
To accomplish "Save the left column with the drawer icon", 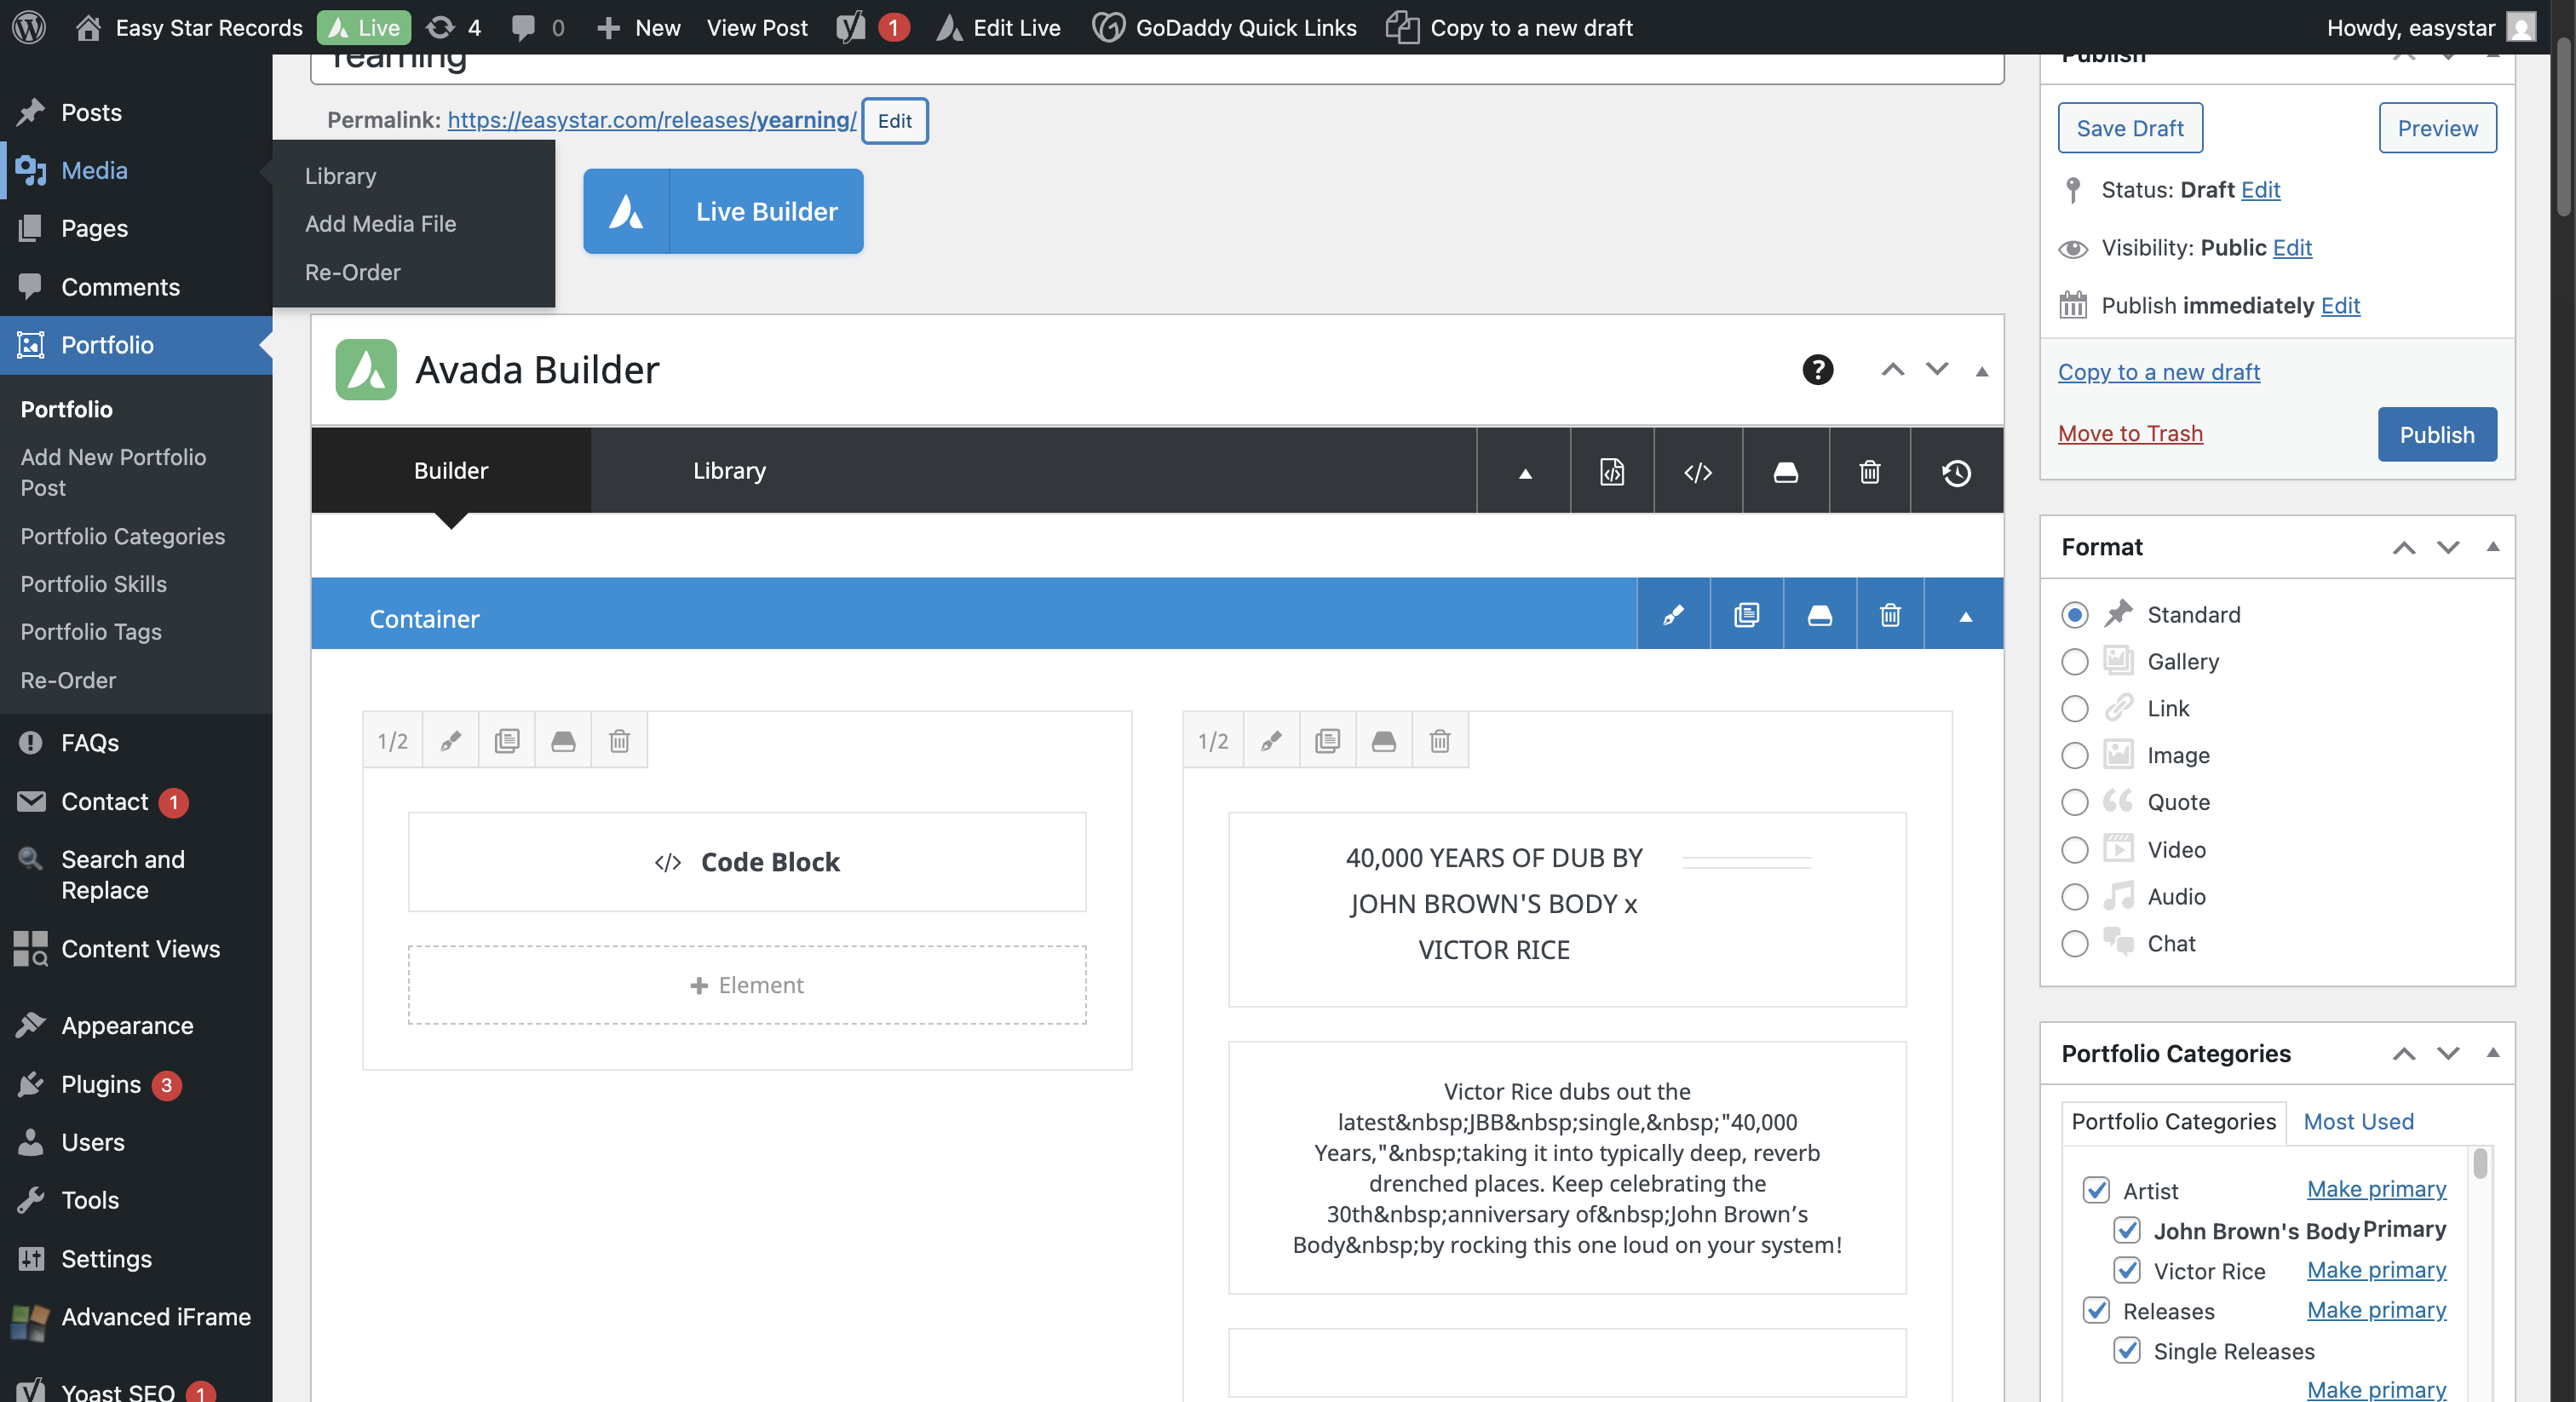I will click(x=563, y=741).
